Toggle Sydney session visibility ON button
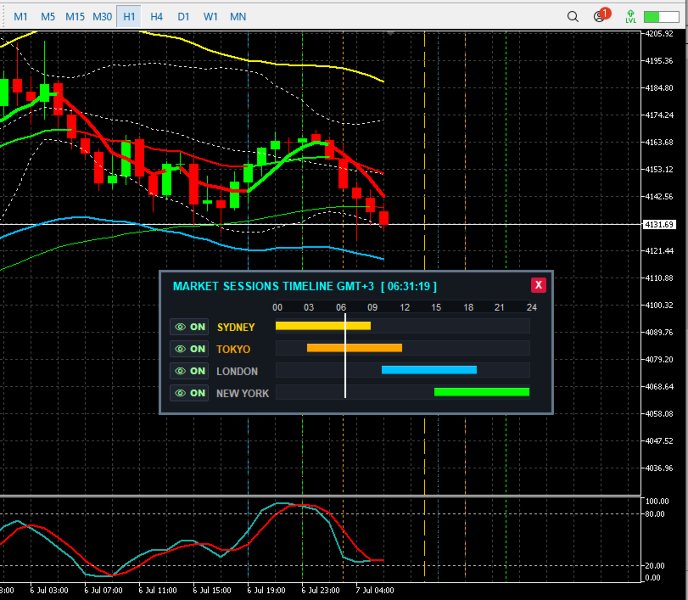 coord(190,327)
